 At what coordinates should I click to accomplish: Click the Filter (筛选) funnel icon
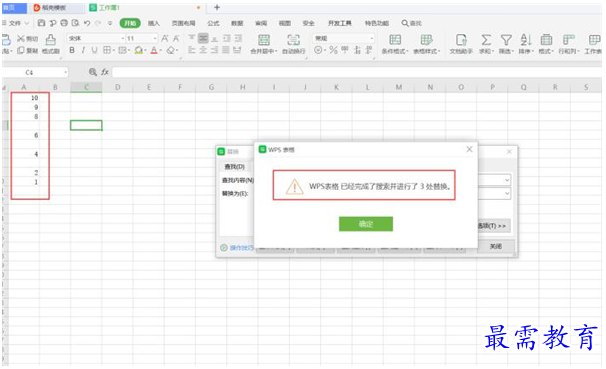[506, 40]
